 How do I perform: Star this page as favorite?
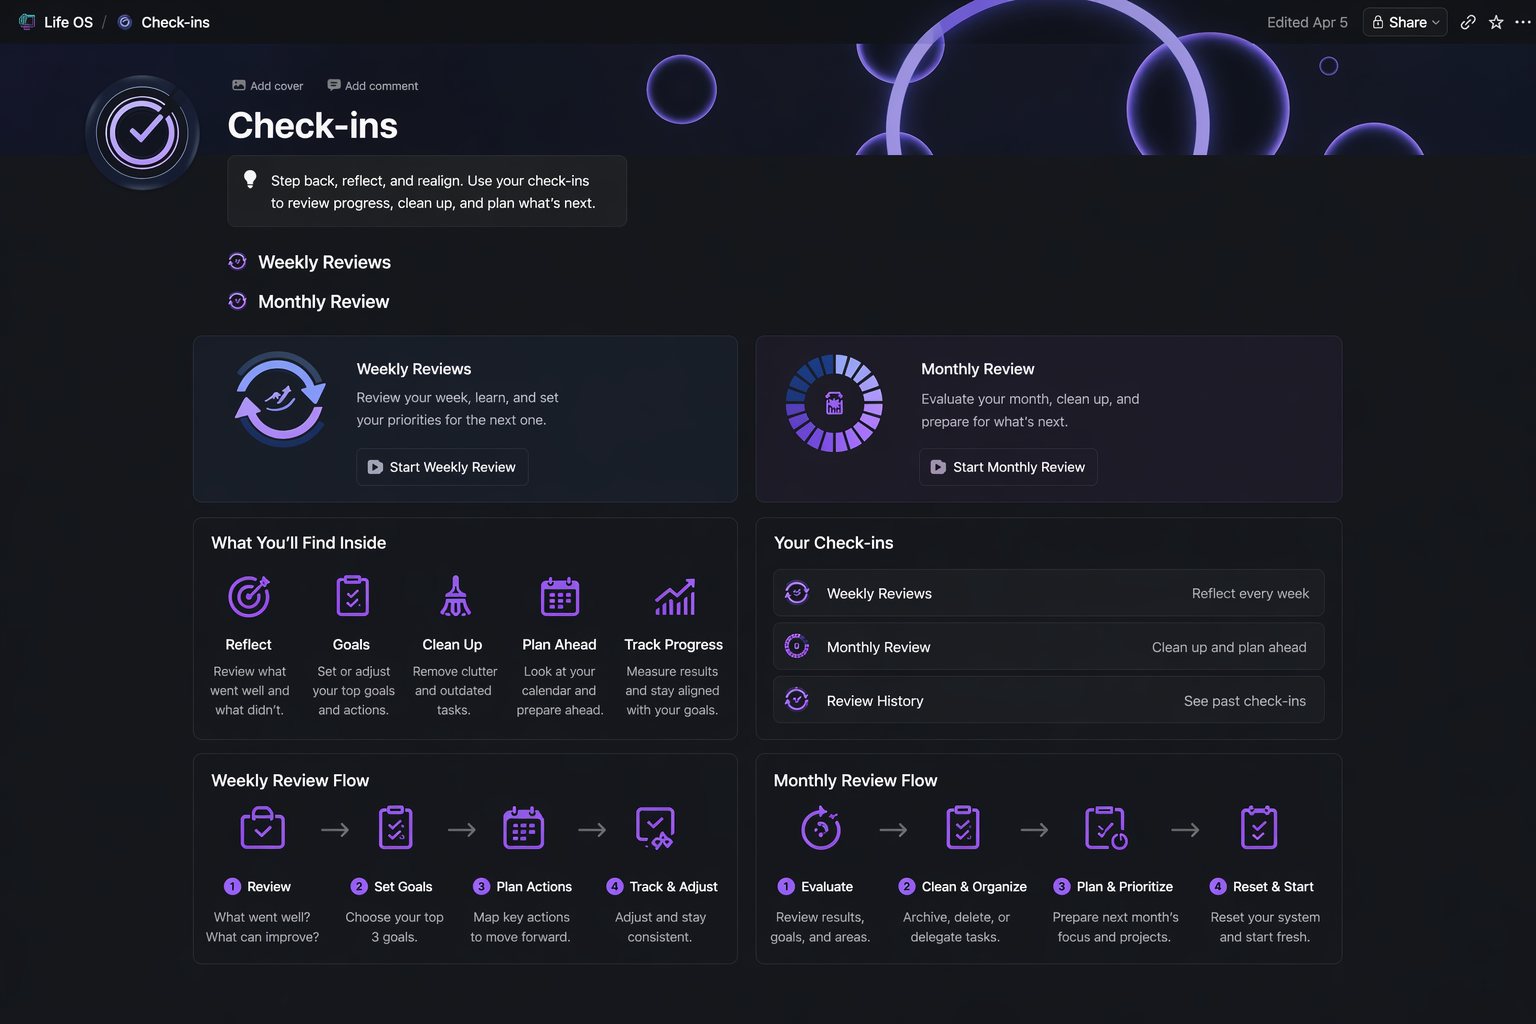[1496, 22]
